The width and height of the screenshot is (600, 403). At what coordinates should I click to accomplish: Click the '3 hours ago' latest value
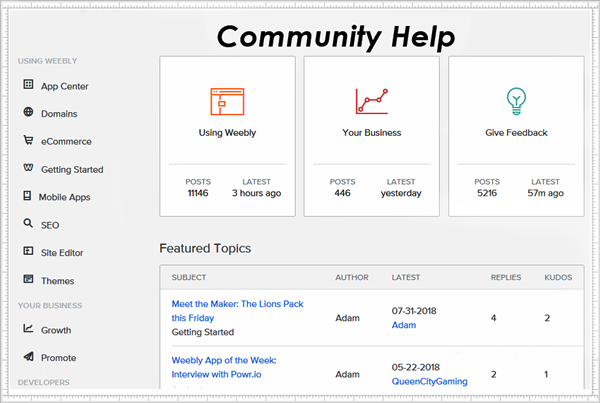(x=256, y=193)
